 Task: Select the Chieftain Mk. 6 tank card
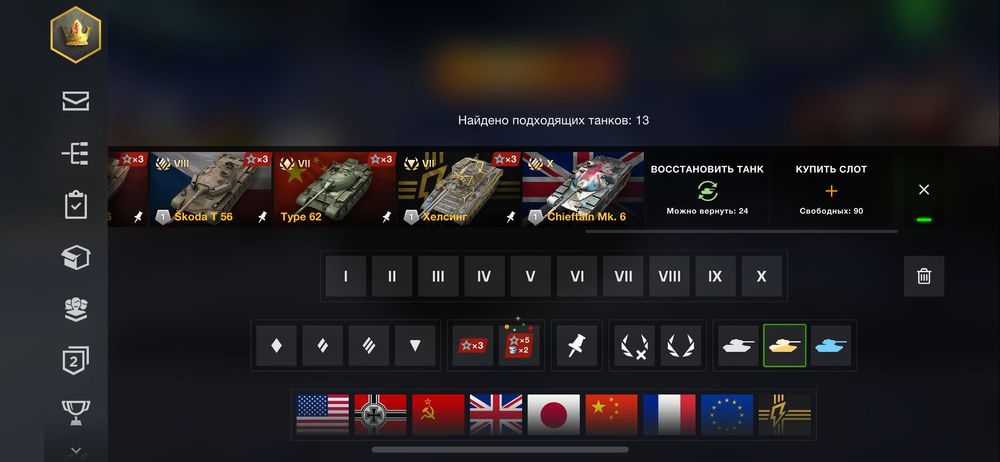[583, 190]
